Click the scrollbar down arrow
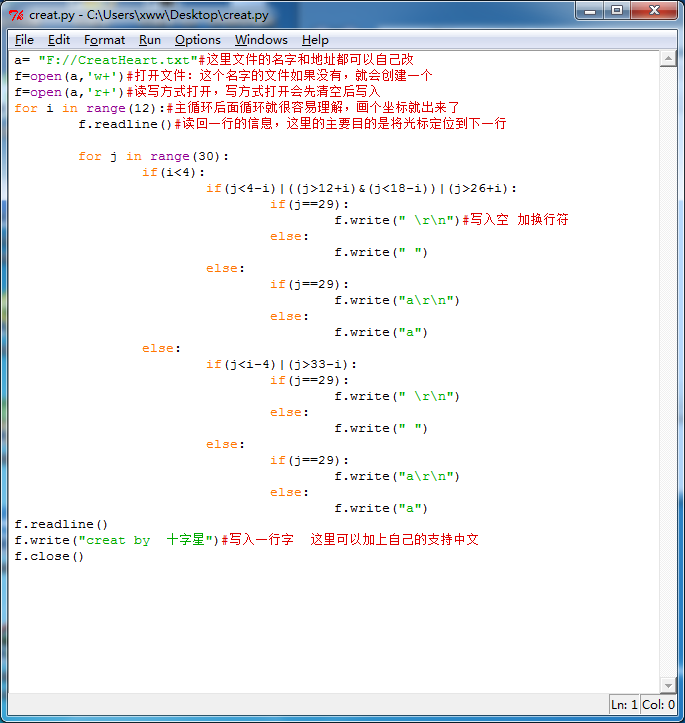This screenshot has height=723, width=685. coord(668,685)
